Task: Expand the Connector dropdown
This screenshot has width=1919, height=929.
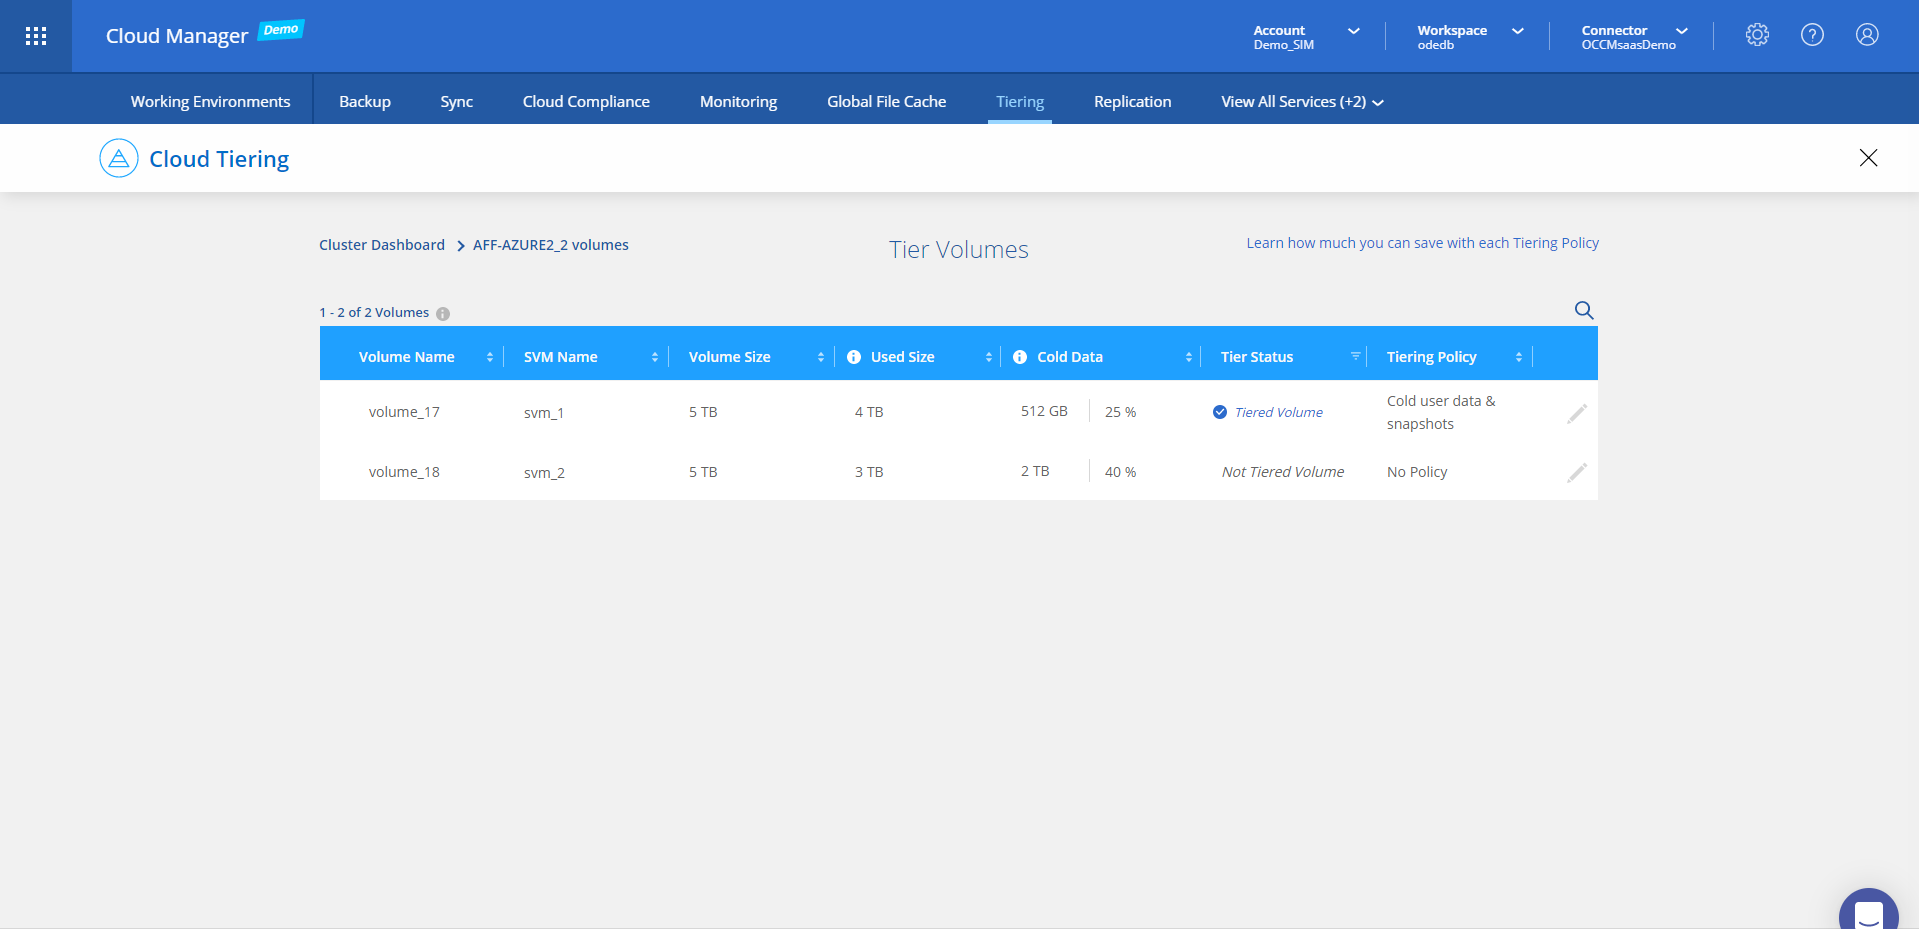Action: (1682, 31)
